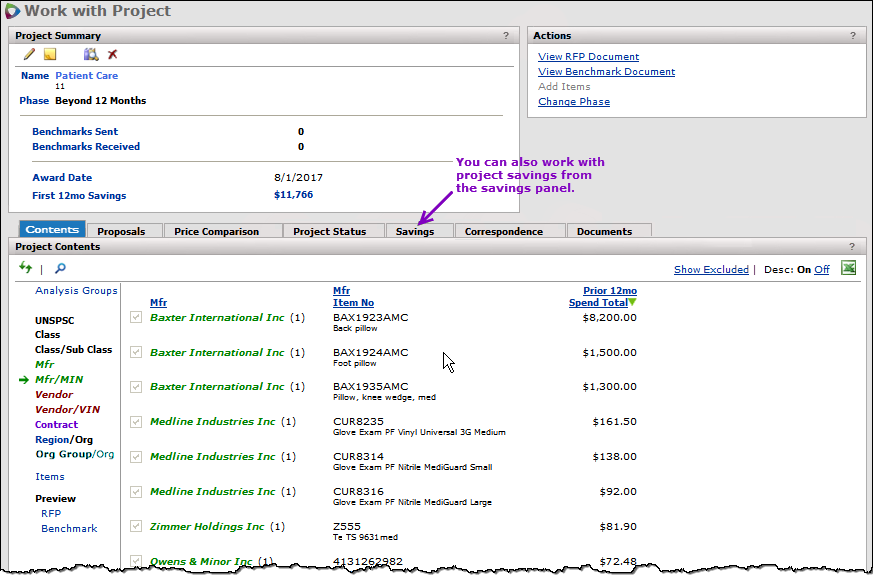Click the red X delete project icon

coord(113,55)
